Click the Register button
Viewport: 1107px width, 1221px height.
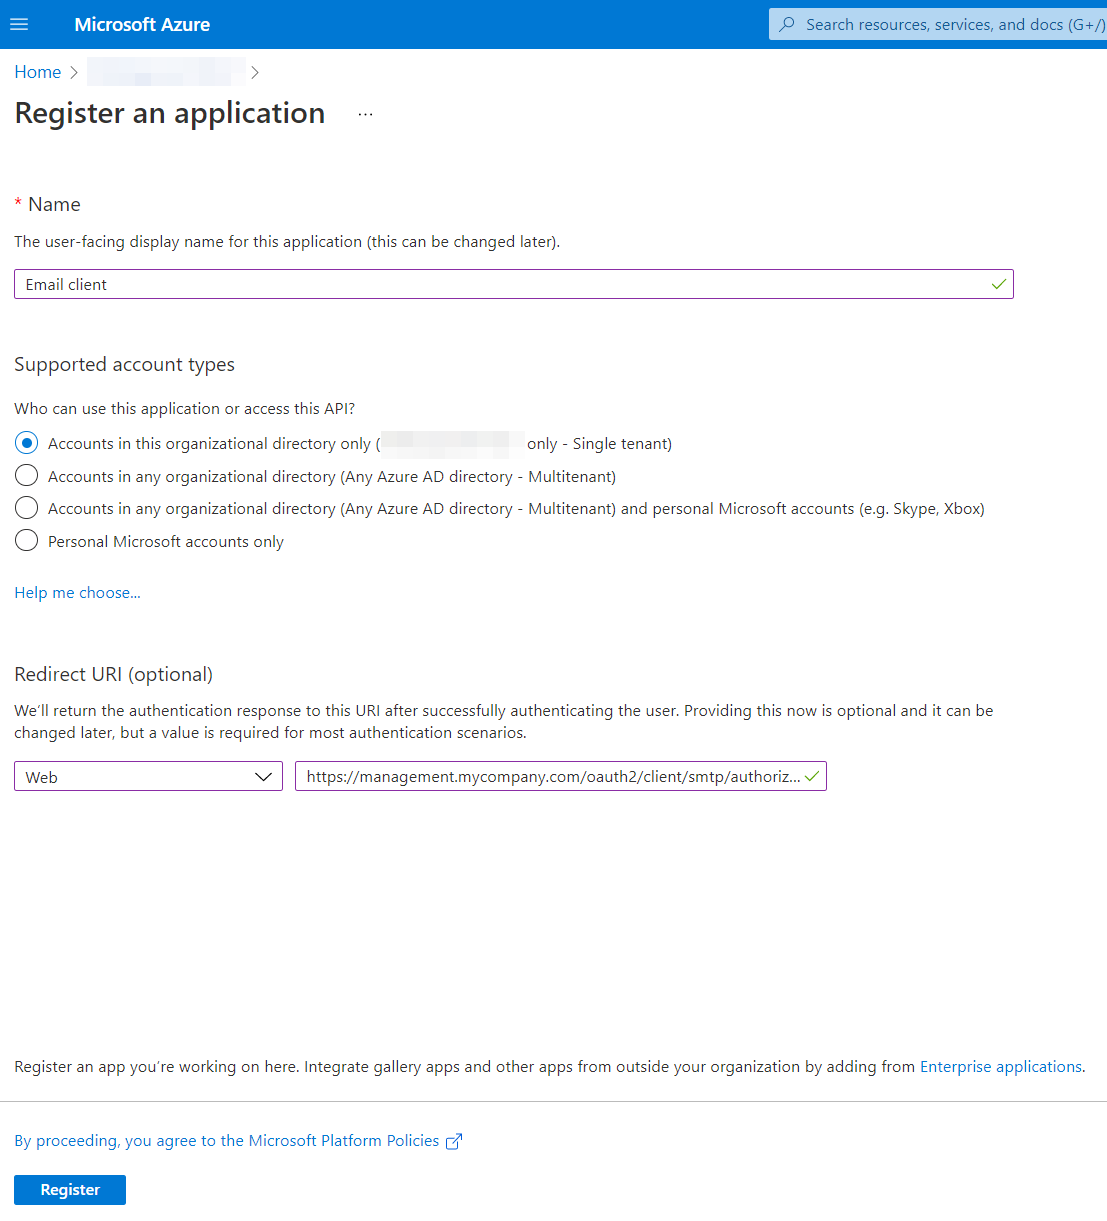coord(70,1190)
